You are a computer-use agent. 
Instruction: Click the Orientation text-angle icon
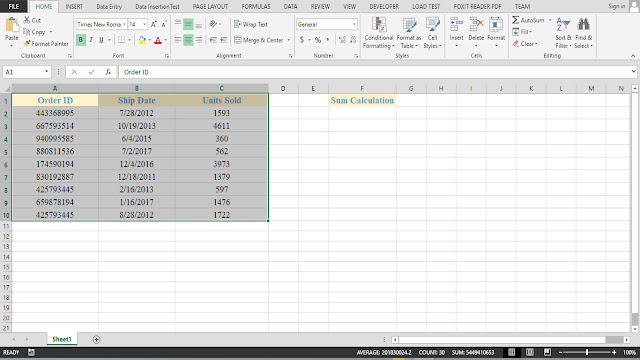(213, 24)
